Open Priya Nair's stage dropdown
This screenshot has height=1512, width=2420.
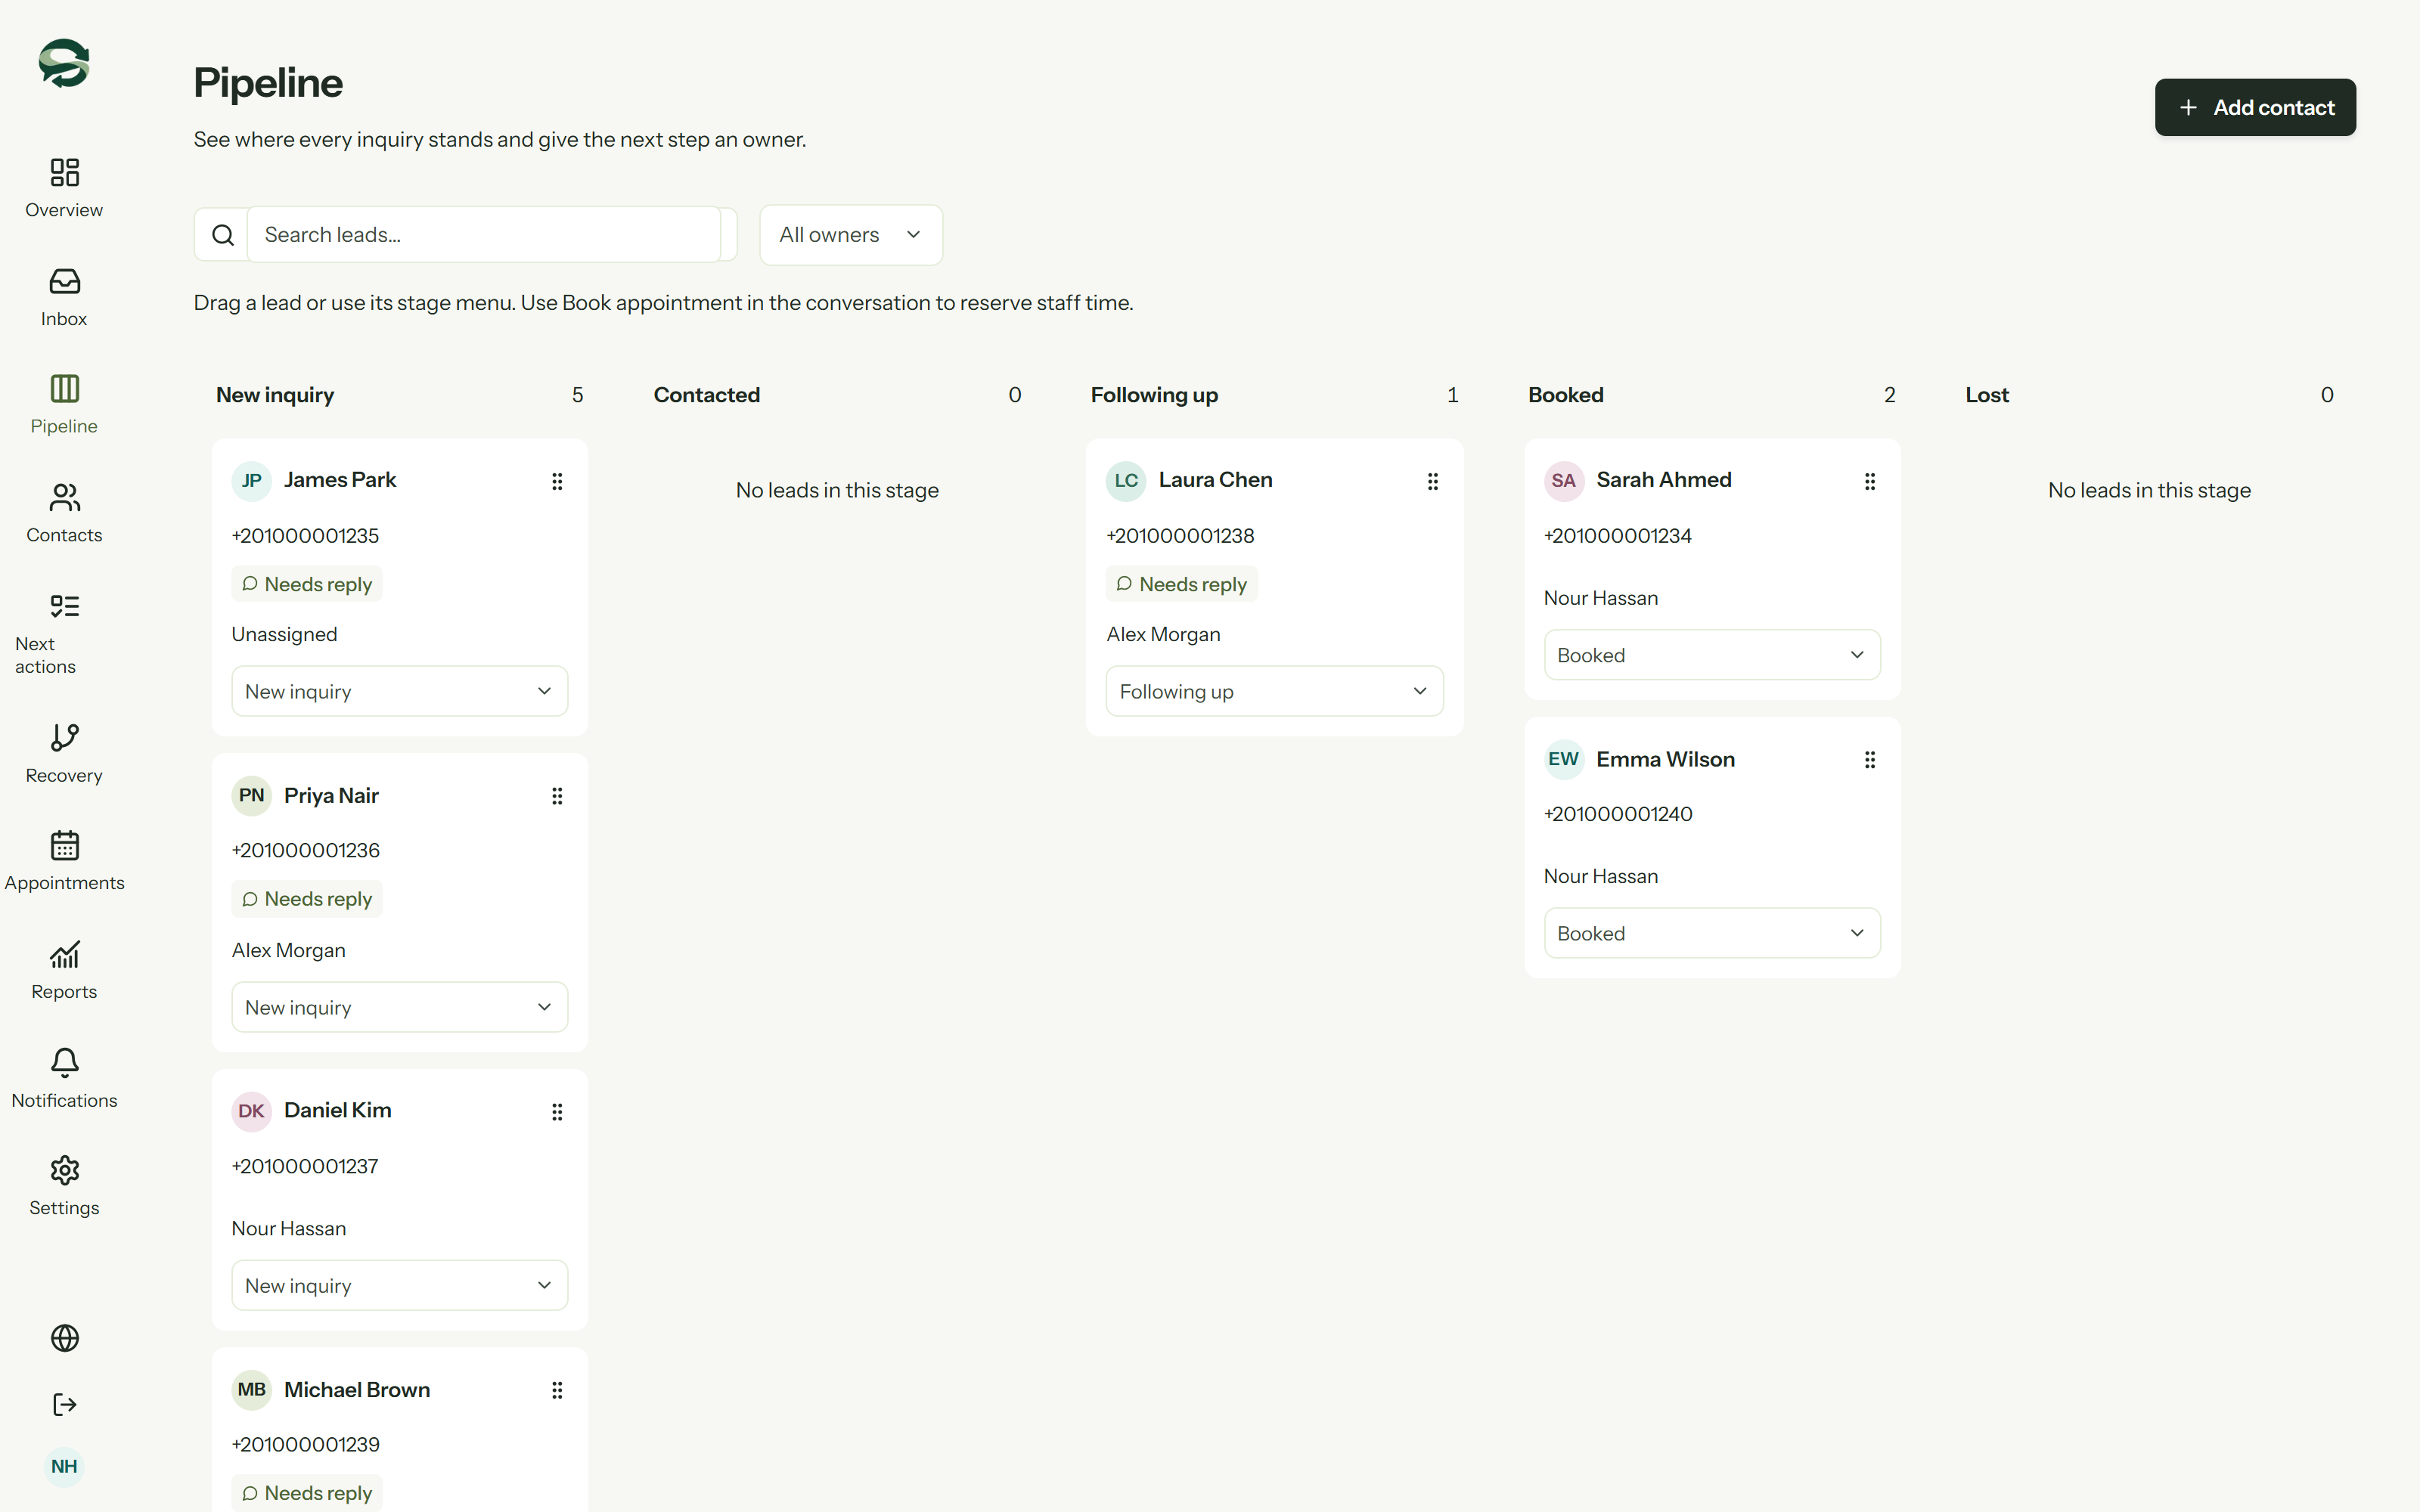coord(399,1007)
